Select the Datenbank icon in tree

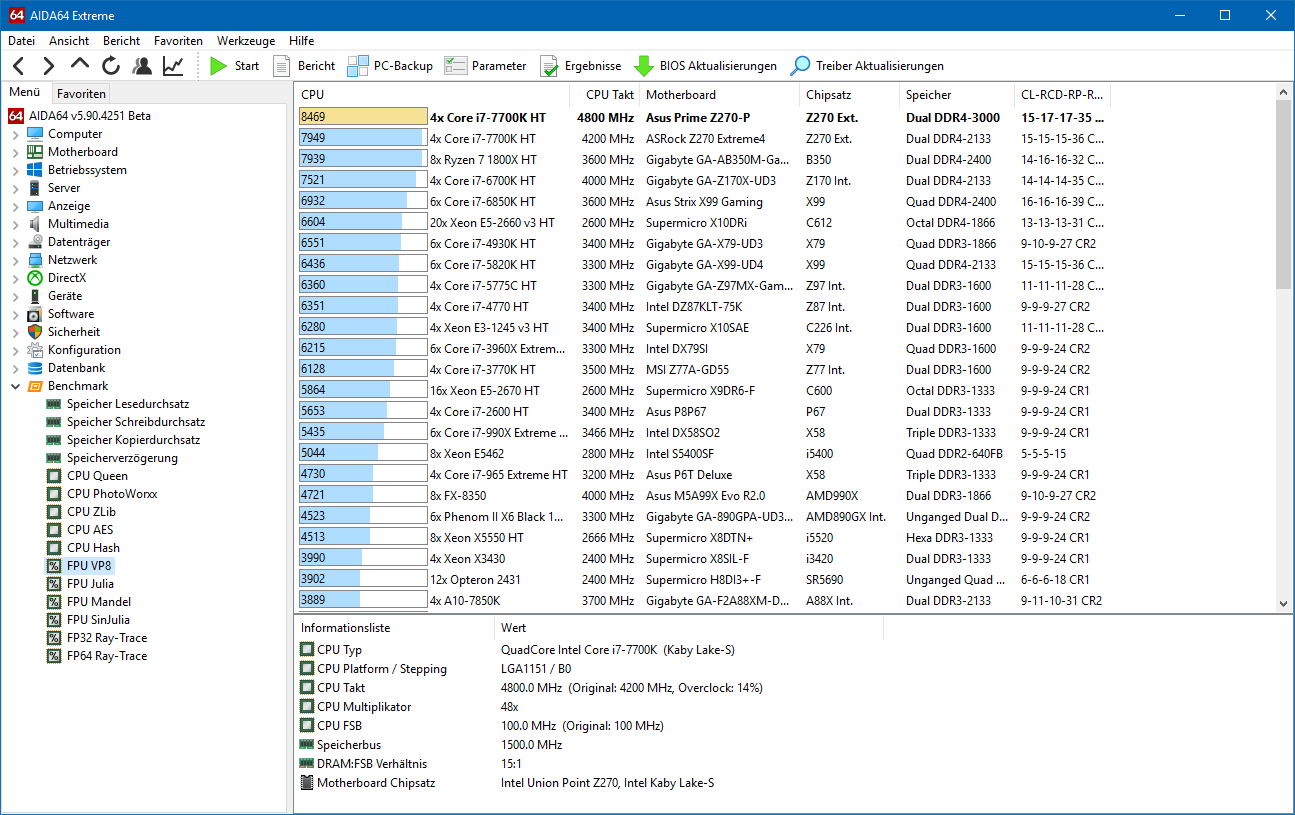(x=35, y=368)
